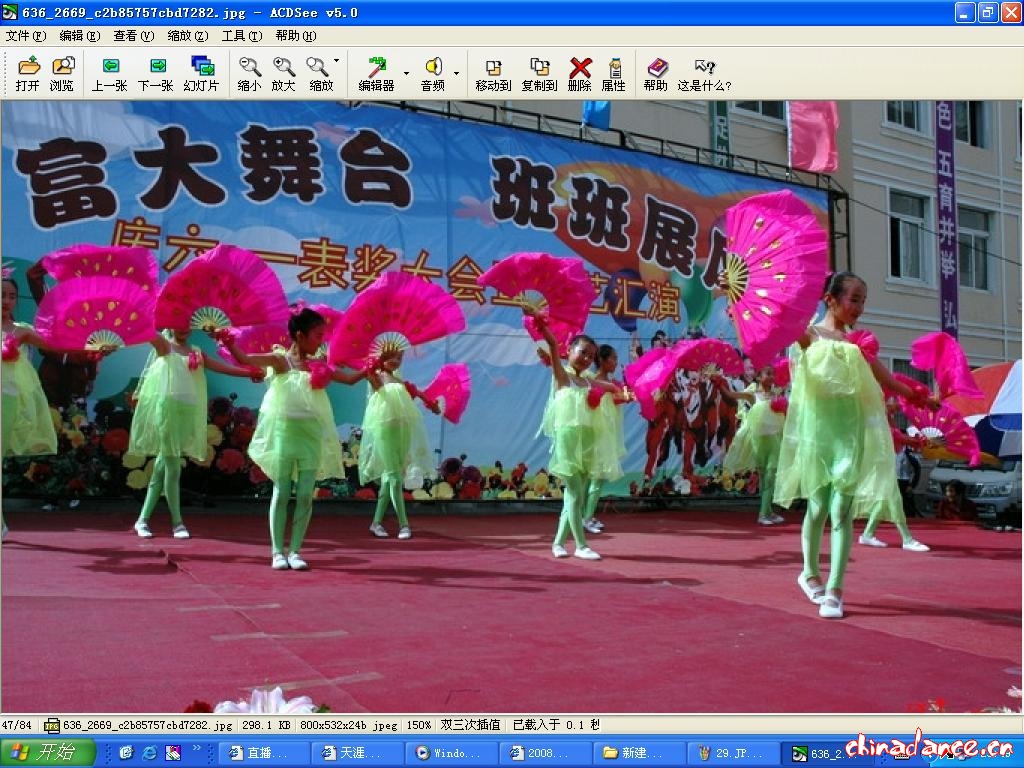Viewport: 1024px width, 768px height.
Task: Open the 浏览 (Browse) view
Action: 62,73
